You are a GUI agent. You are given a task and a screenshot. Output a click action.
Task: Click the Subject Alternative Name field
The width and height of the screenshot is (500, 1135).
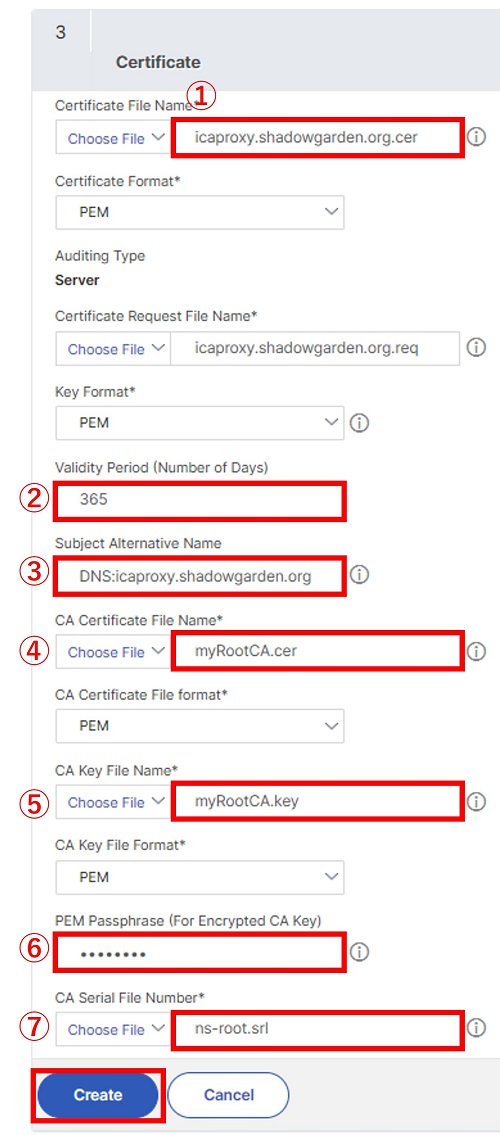(200, 576)
